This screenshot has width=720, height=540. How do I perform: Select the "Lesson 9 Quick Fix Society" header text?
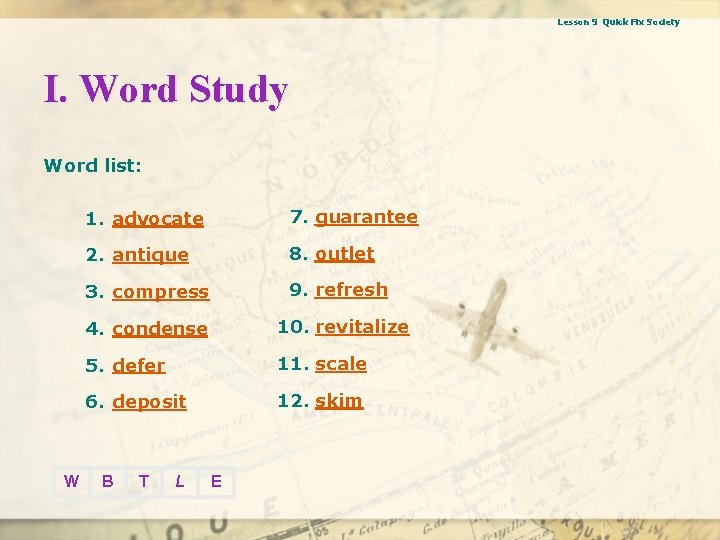pos(619,22)
